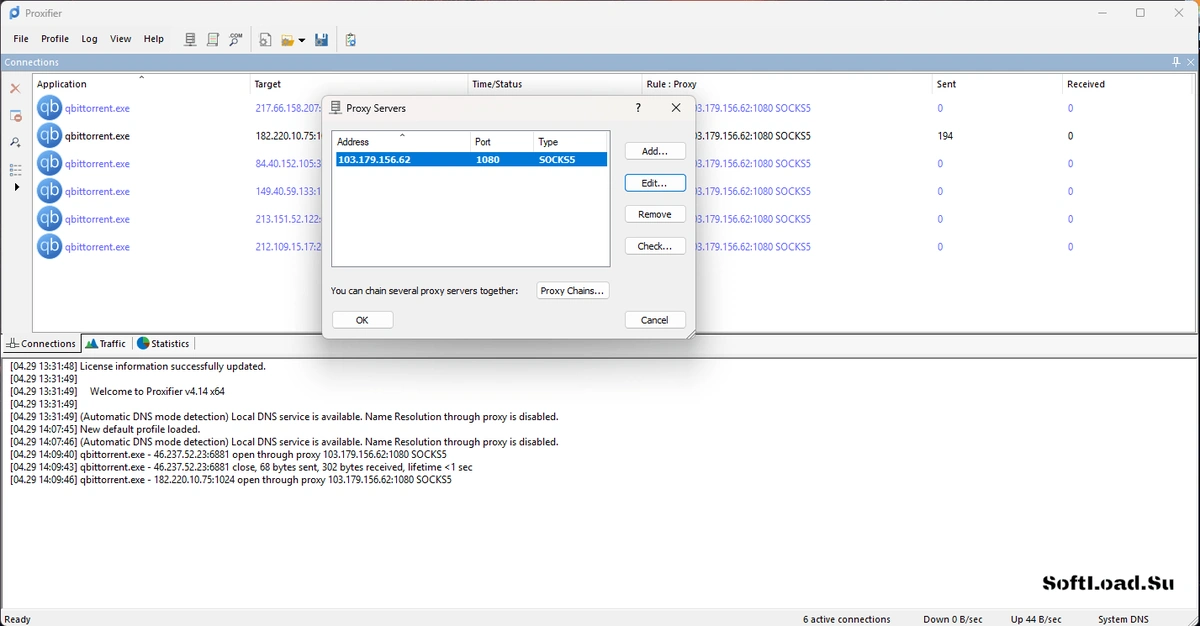Click the Add... button
The height and width of the screenshot is (626, 1200).
(x=655, y=151)
